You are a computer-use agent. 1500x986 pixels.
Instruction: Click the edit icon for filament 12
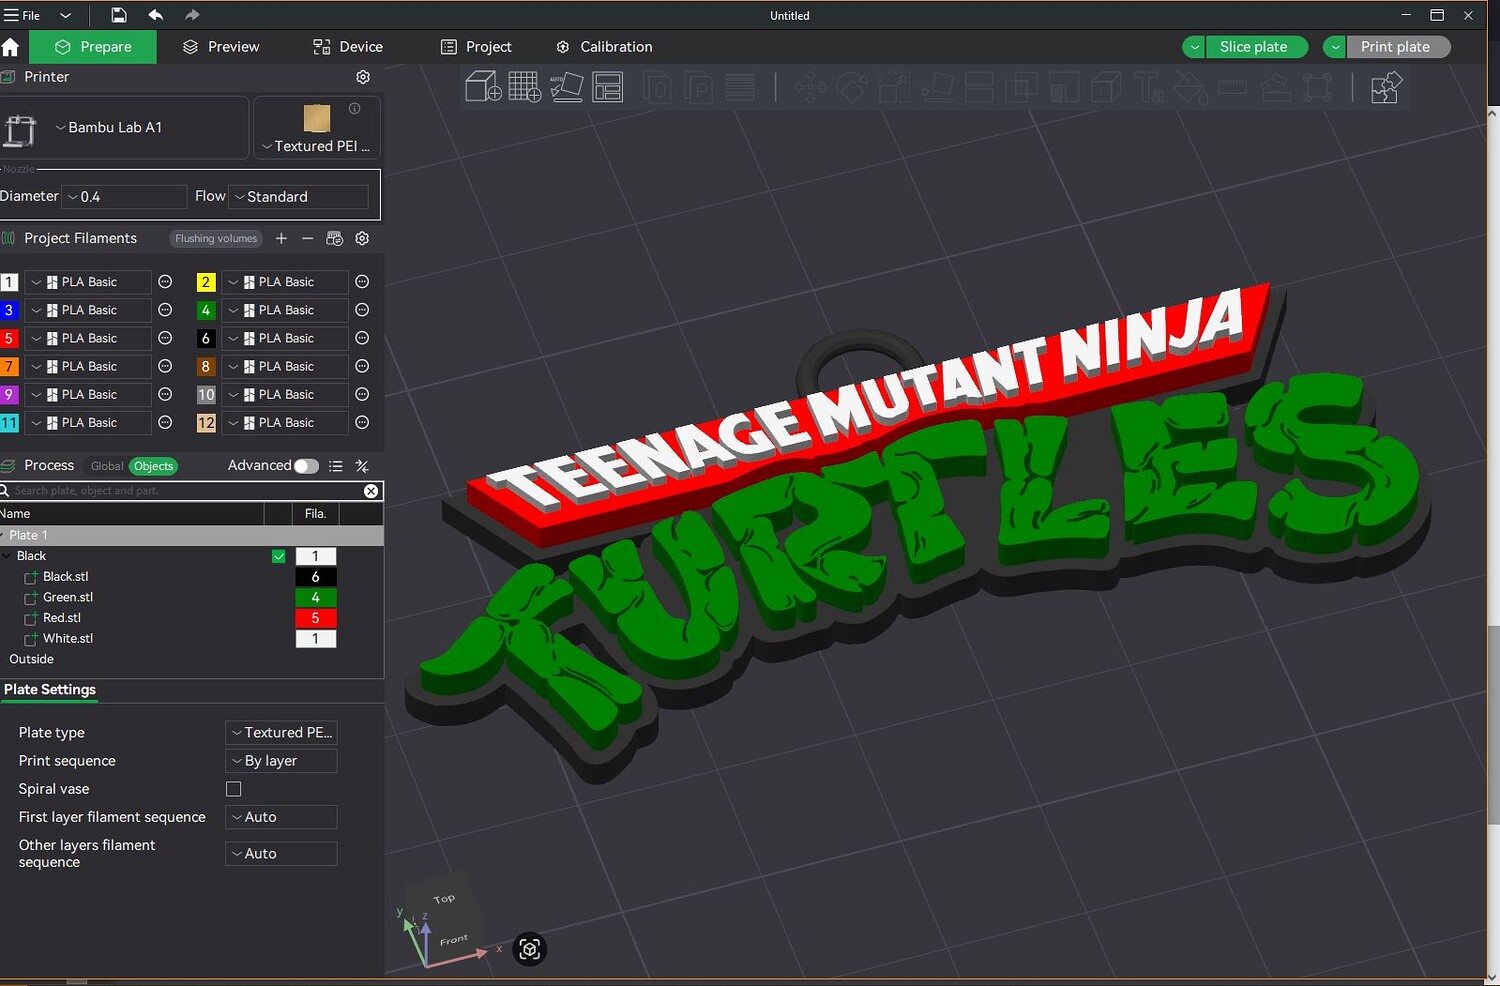coord(363,423)
